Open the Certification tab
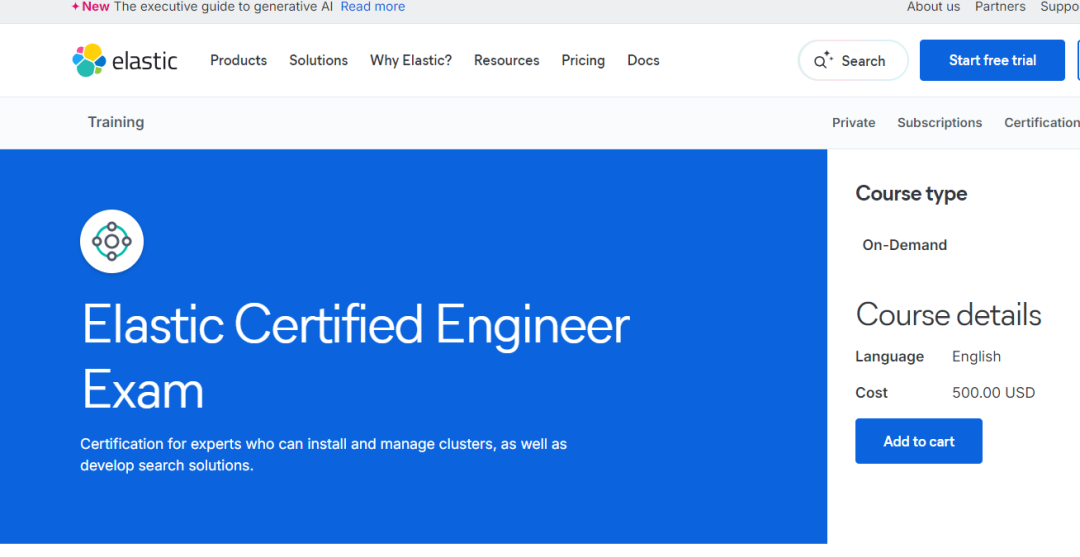The image size is (1080, 557). [1042, 123]
